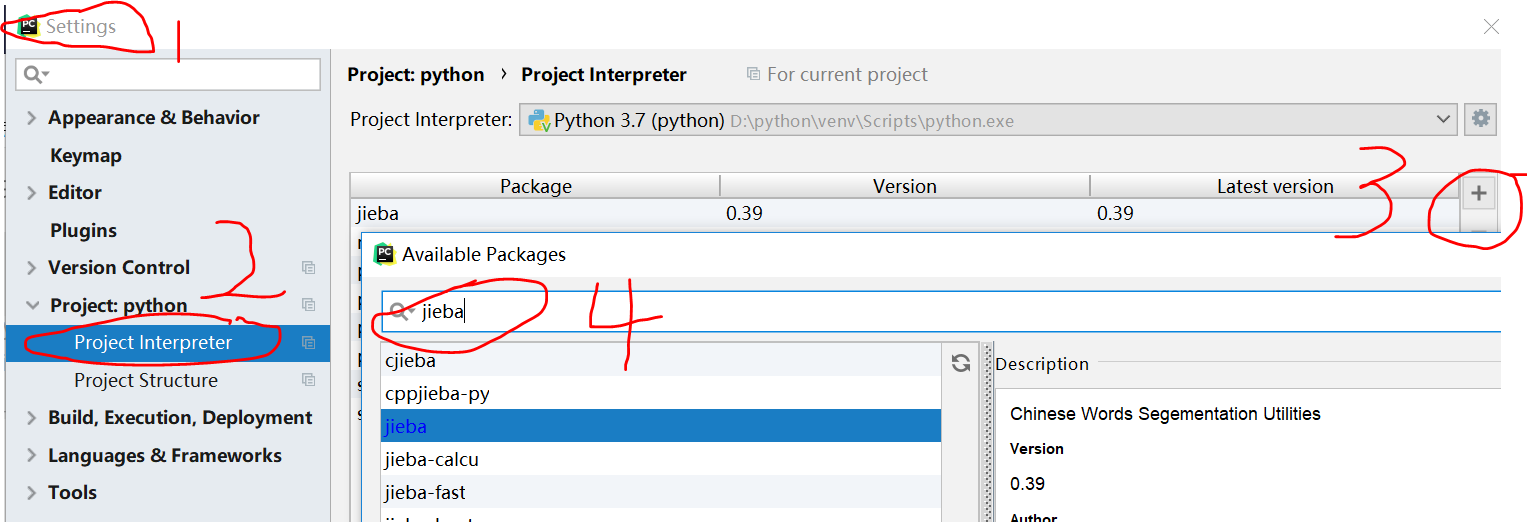Open the Keymap settings page
This screenshot has width=1527, height=522.
[x=86, y=156]
